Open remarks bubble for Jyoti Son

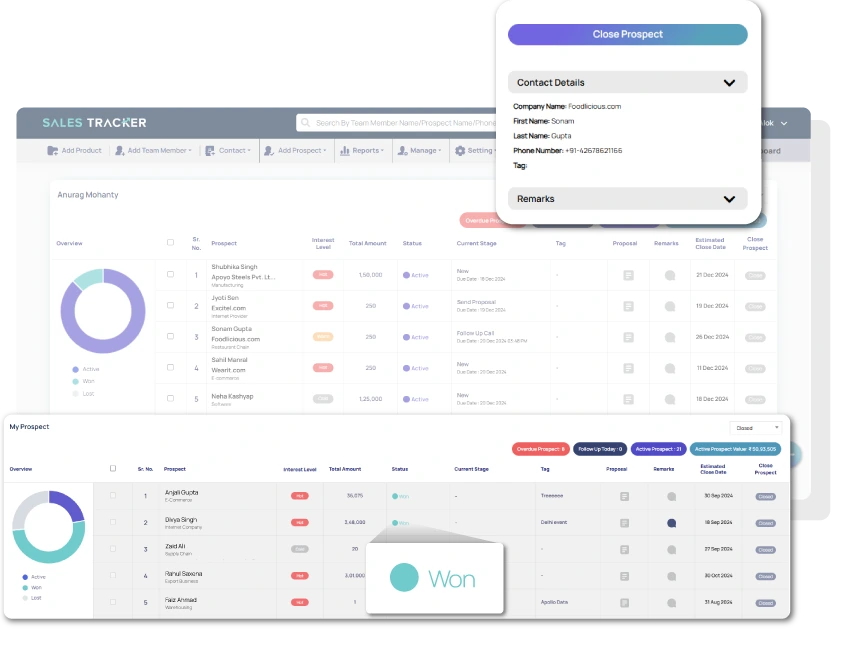670,306
